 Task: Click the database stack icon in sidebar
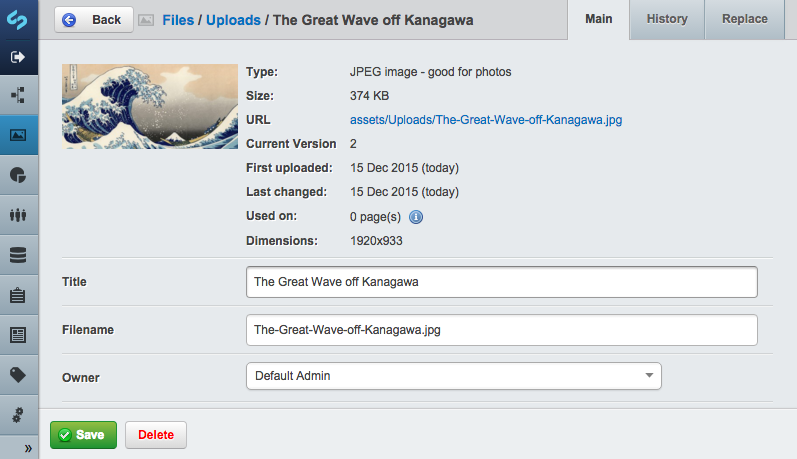click(x=18, y=255)
